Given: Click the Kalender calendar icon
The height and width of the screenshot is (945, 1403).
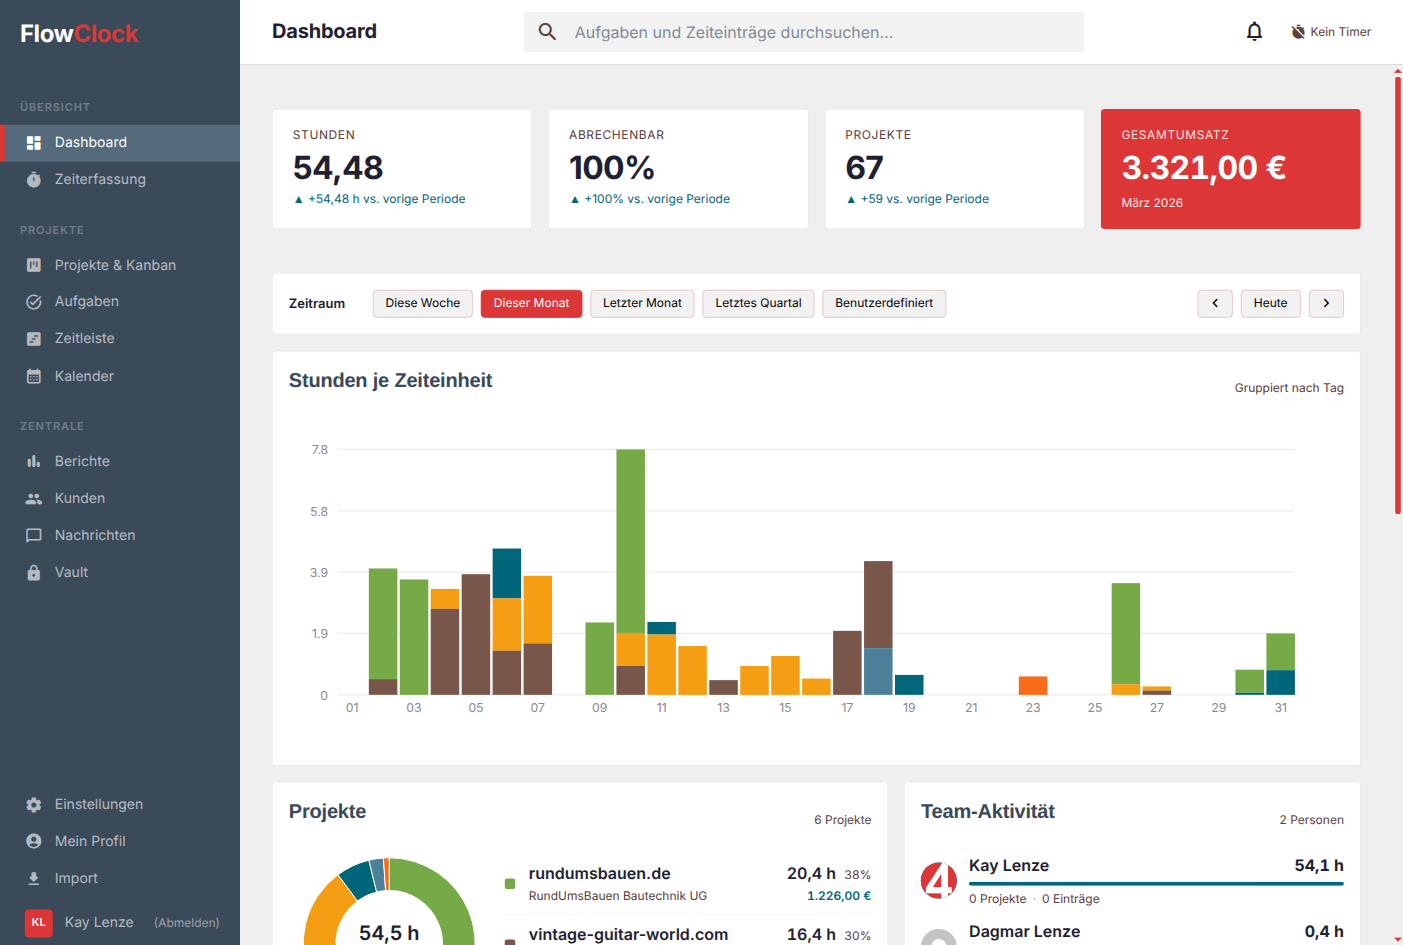Looking at the screenshot, I should click(34, 376).
